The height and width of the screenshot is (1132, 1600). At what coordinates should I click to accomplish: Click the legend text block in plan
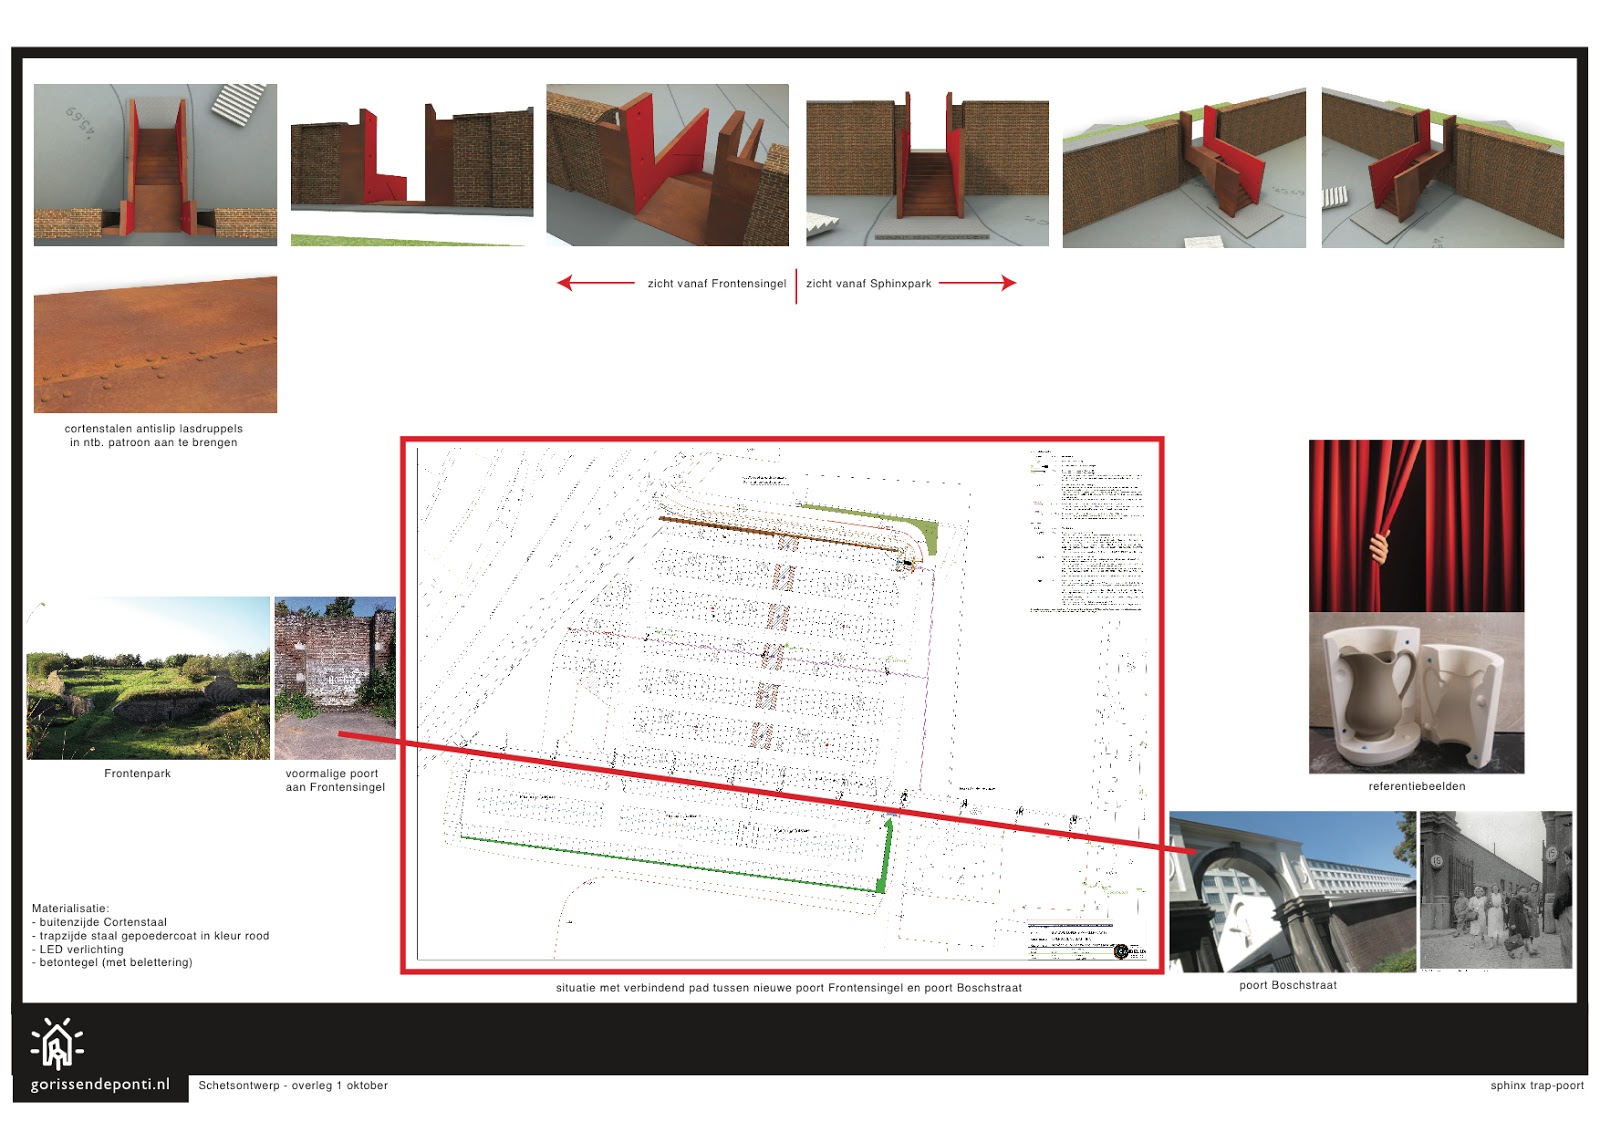coord(1088,530)
